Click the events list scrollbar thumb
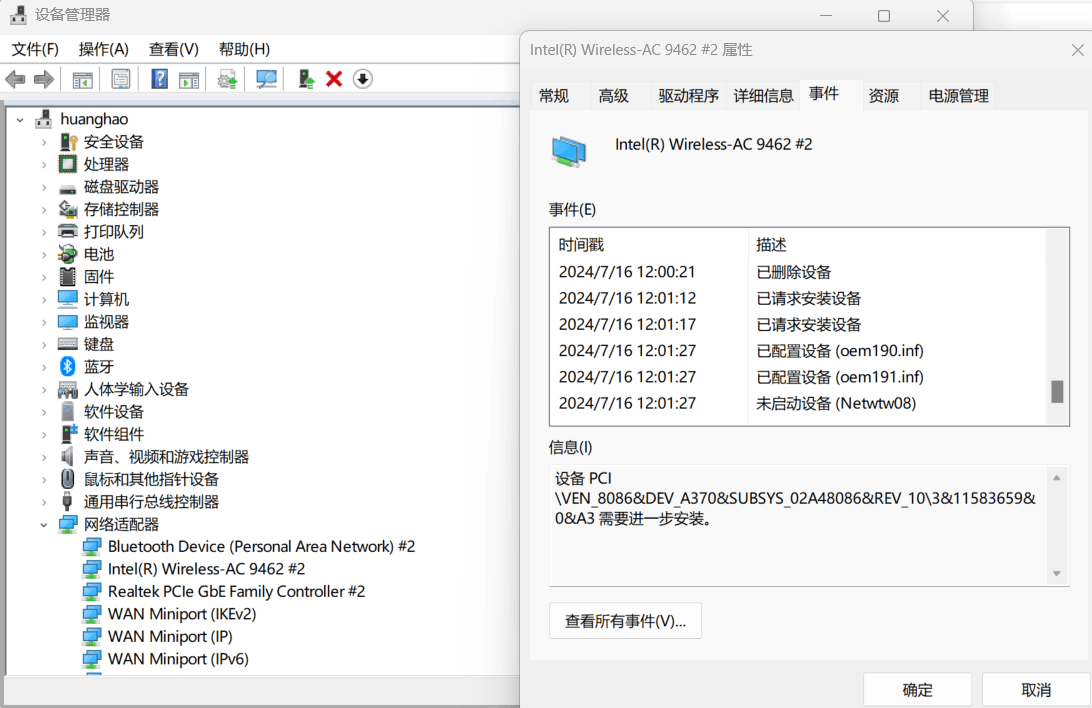This screenshot has width=1092, height=708. click(1057, 391)
